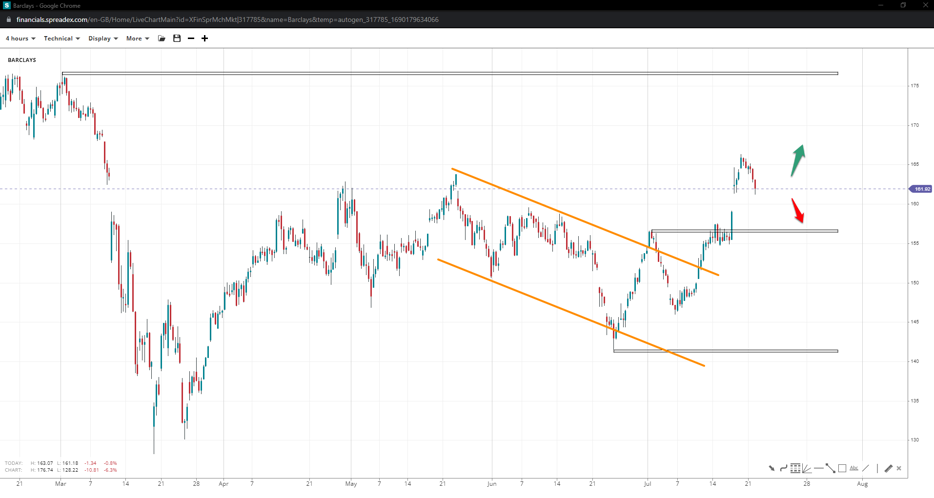Click the current price label on the axis

[920, 189]
